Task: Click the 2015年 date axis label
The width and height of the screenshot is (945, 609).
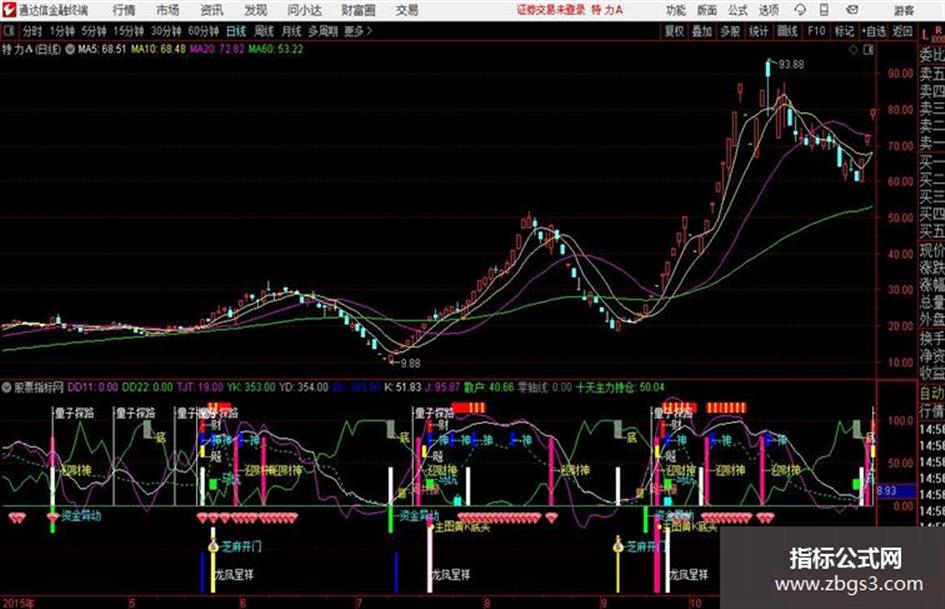Action: pyautogui.click(x=18, y=602)
